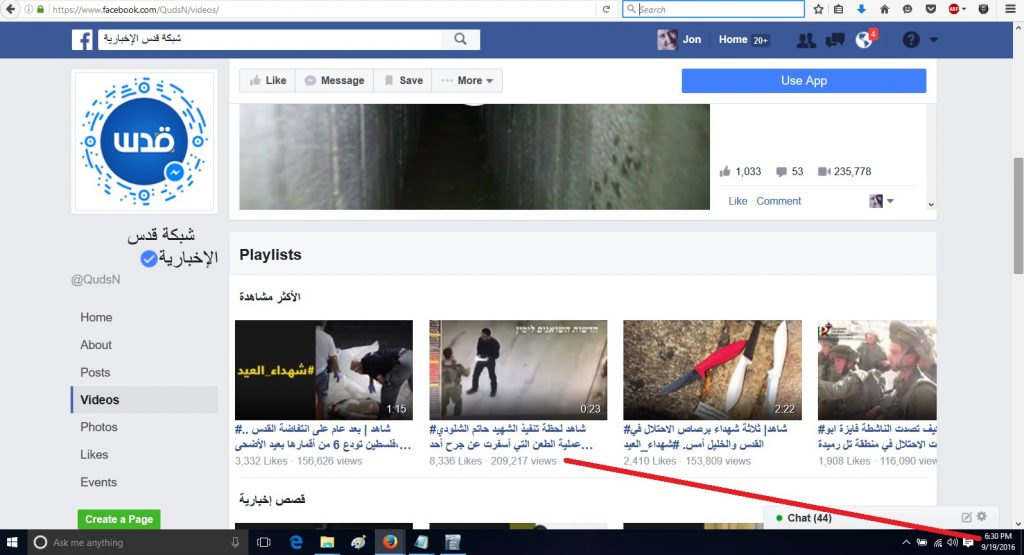Expand the More dropdown
This screenshot has height=555, width=1024.
467,80
